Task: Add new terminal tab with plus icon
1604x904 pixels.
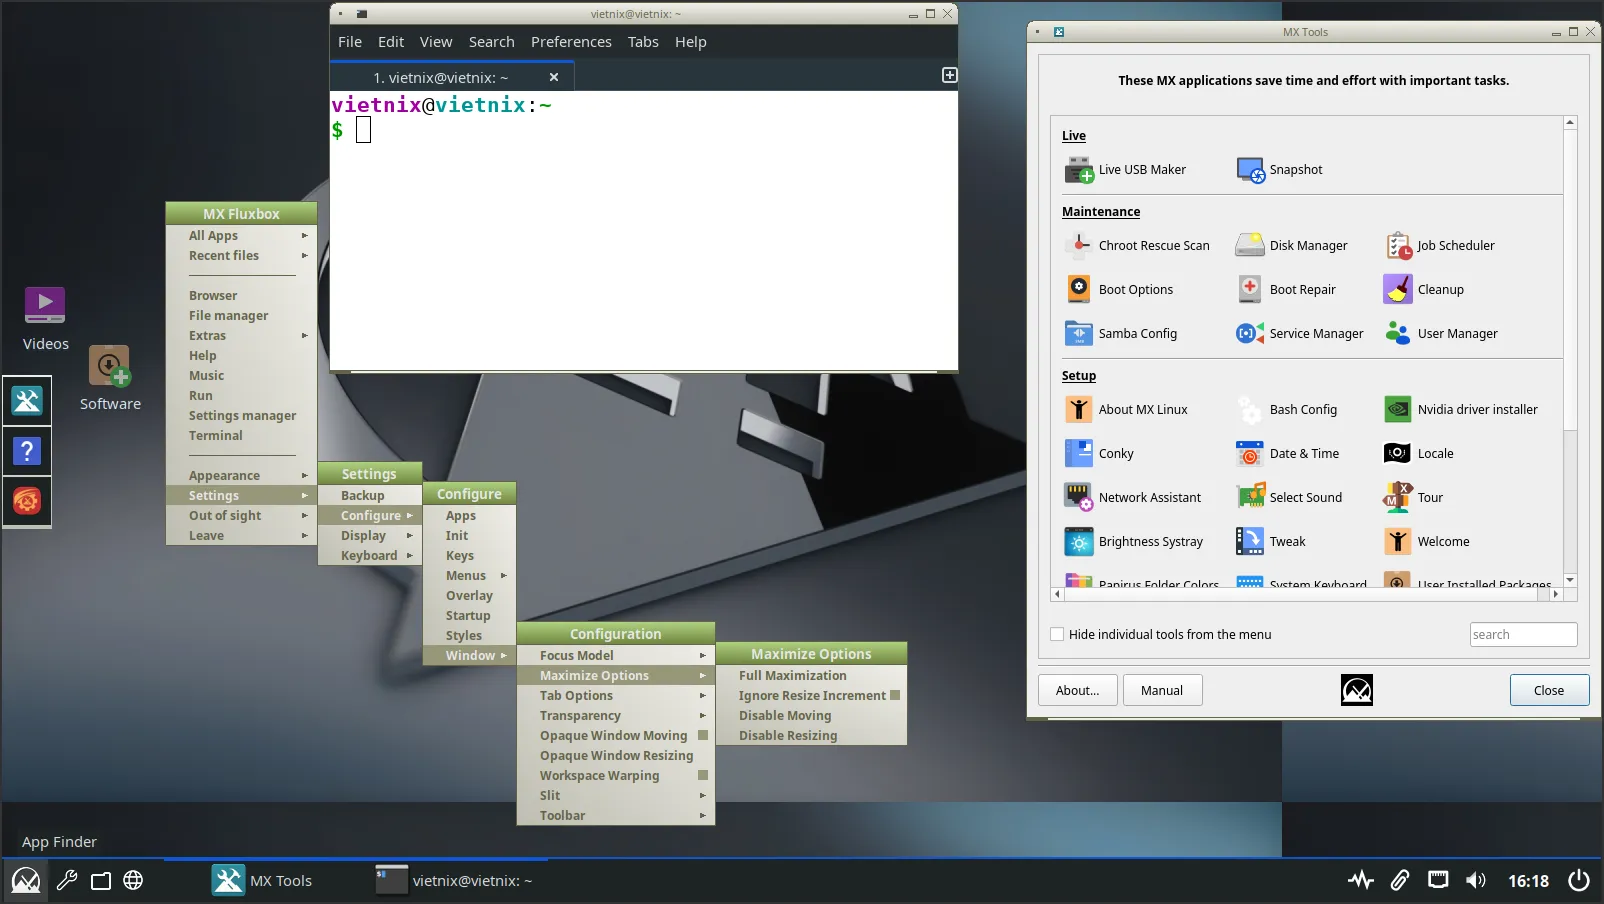Action: 950,76
